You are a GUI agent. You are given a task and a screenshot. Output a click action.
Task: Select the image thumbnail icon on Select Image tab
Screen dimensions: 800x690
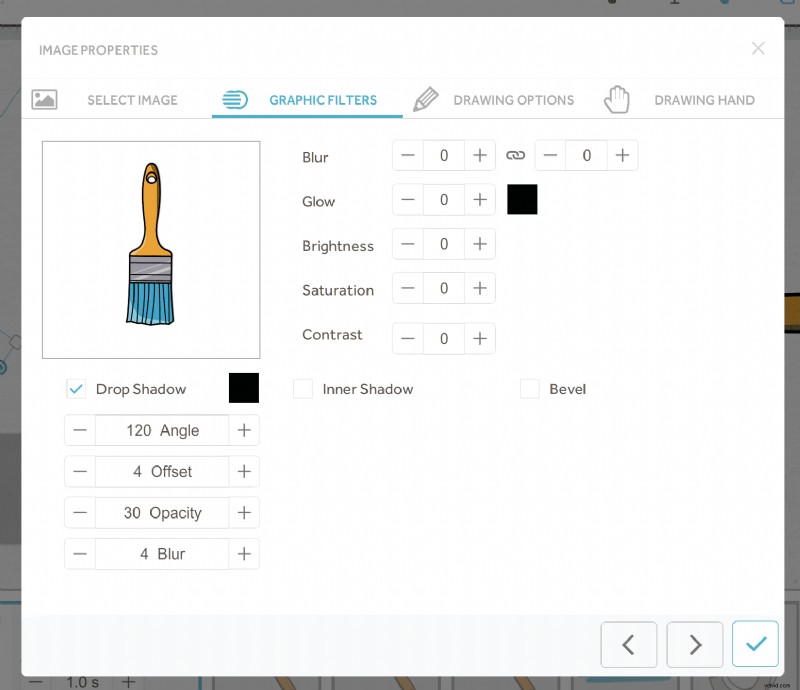pos(44,99)
